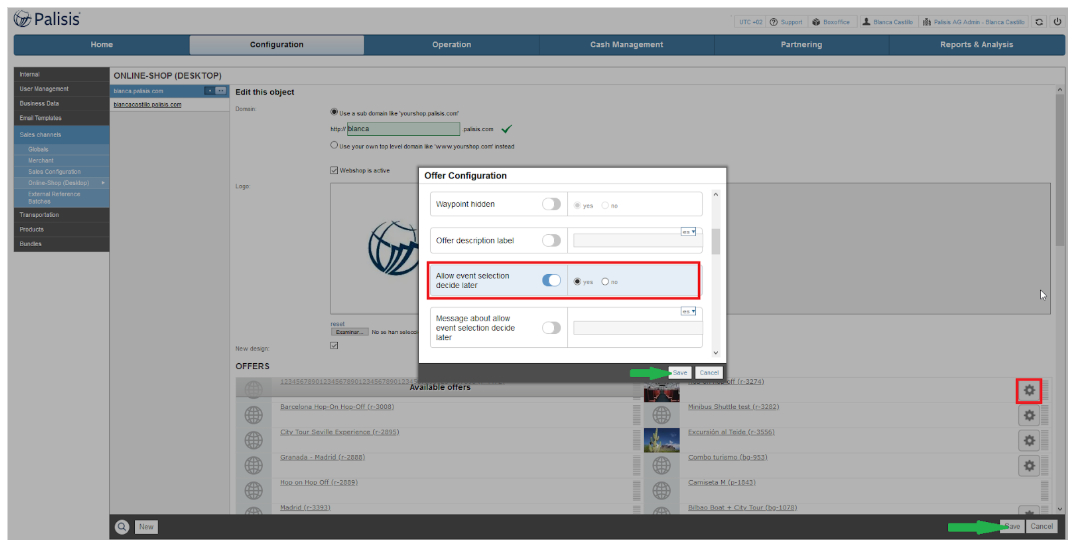The width and height of the screenshot is (1073, 547).
Task: Click the Excursión al Teide offer thumbnail
Action: (x=661, y=440)
